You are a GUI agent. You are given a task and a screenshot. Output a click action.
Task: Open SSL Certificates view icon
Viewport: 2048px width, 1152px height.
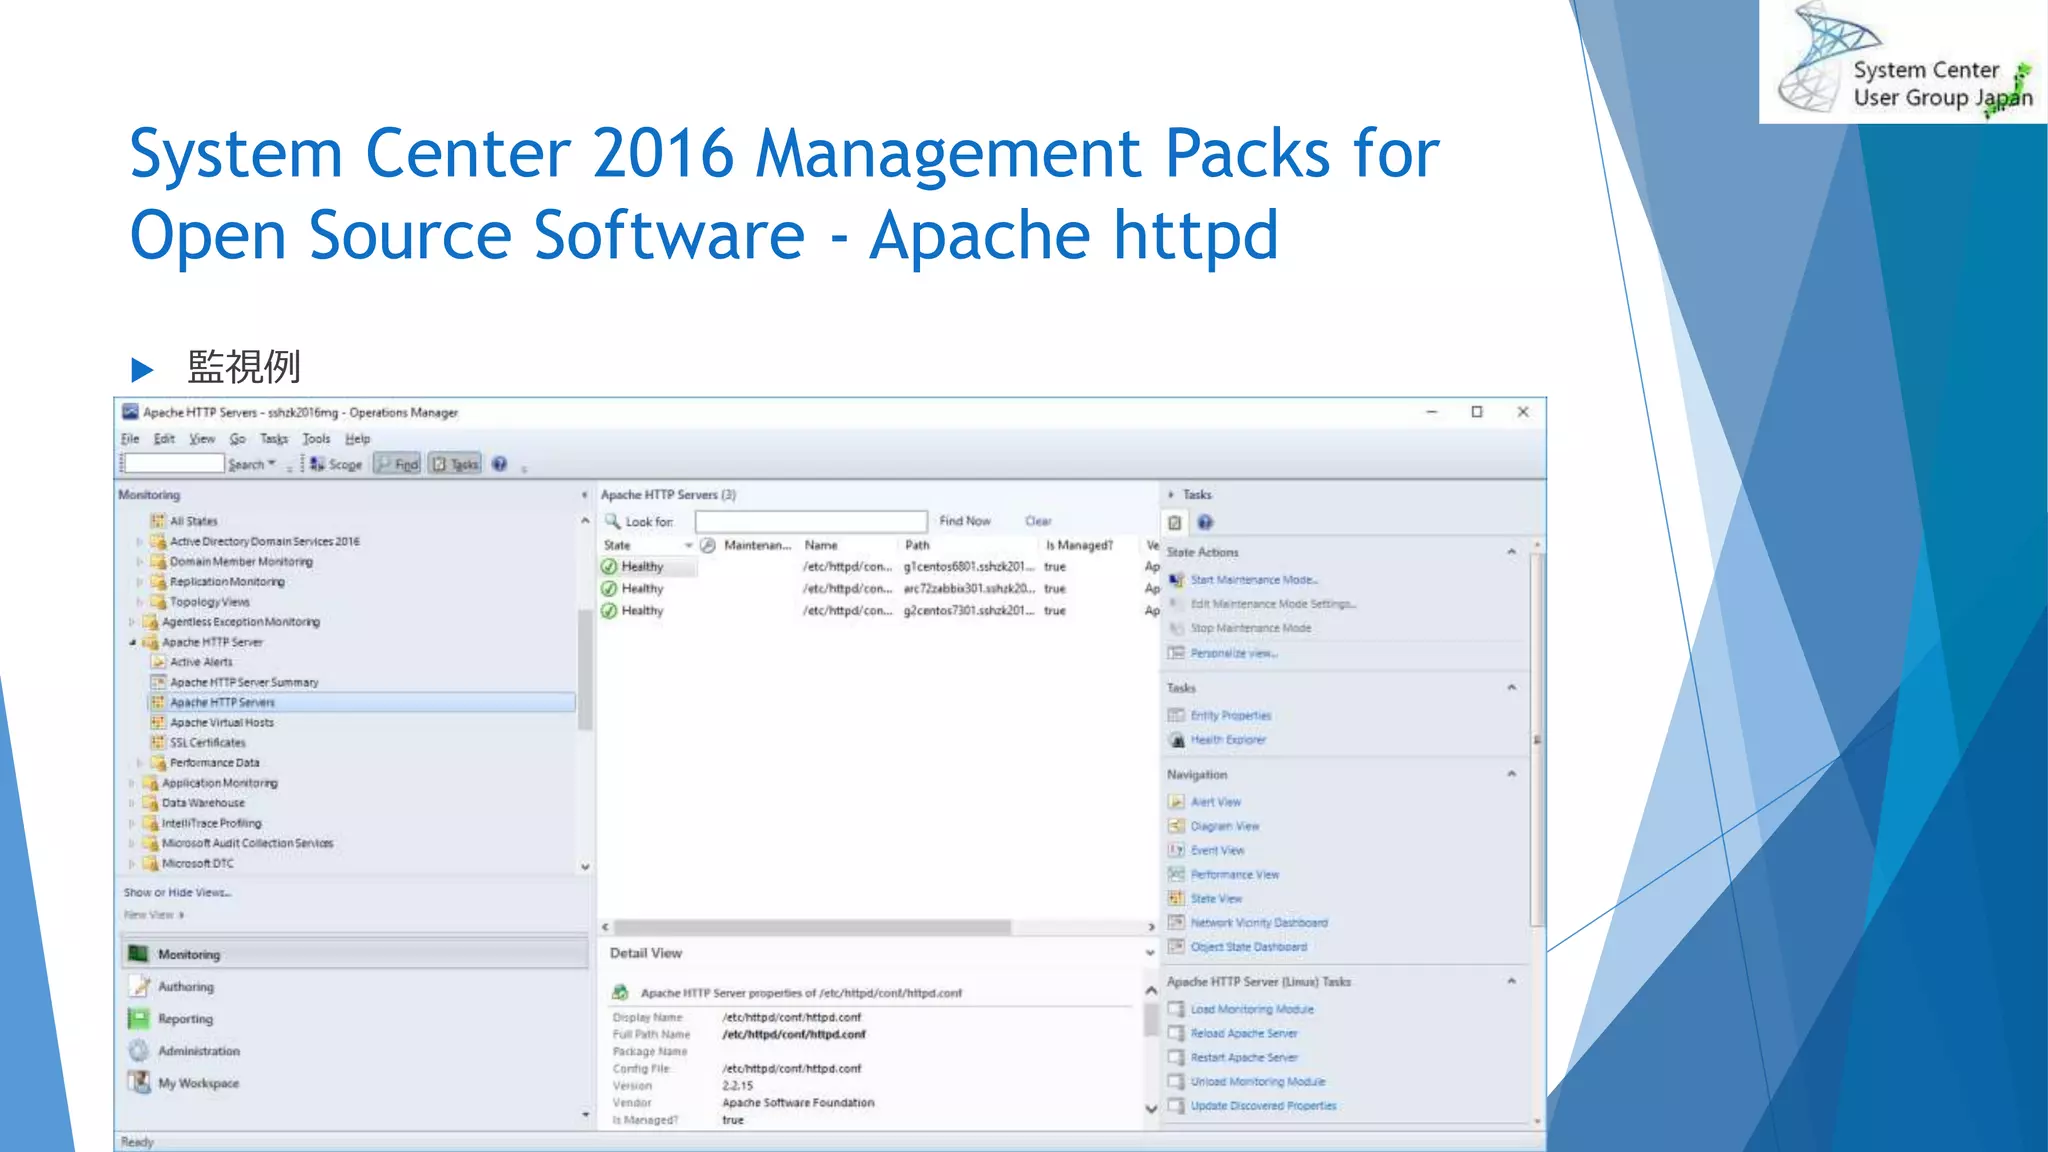(157, 742)
